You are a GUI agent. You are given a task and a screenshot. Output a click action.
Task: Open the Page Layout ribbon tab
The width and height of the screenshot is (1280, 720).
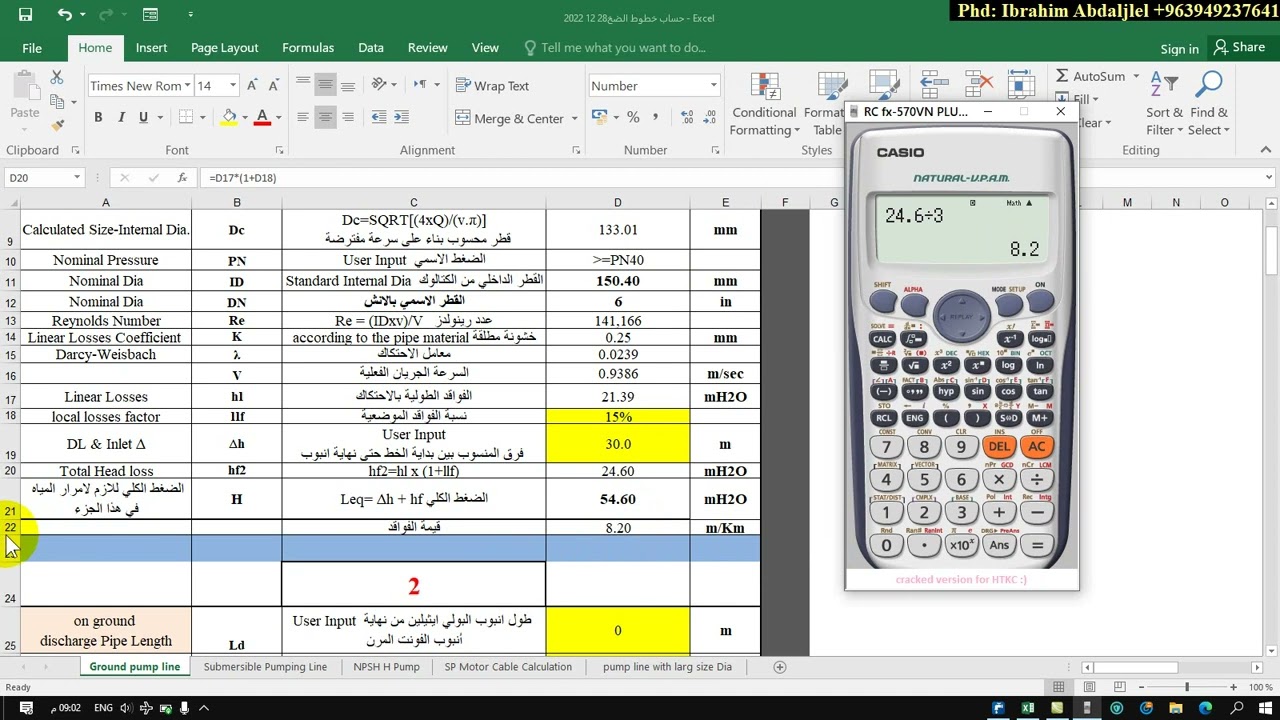[225, 48]
